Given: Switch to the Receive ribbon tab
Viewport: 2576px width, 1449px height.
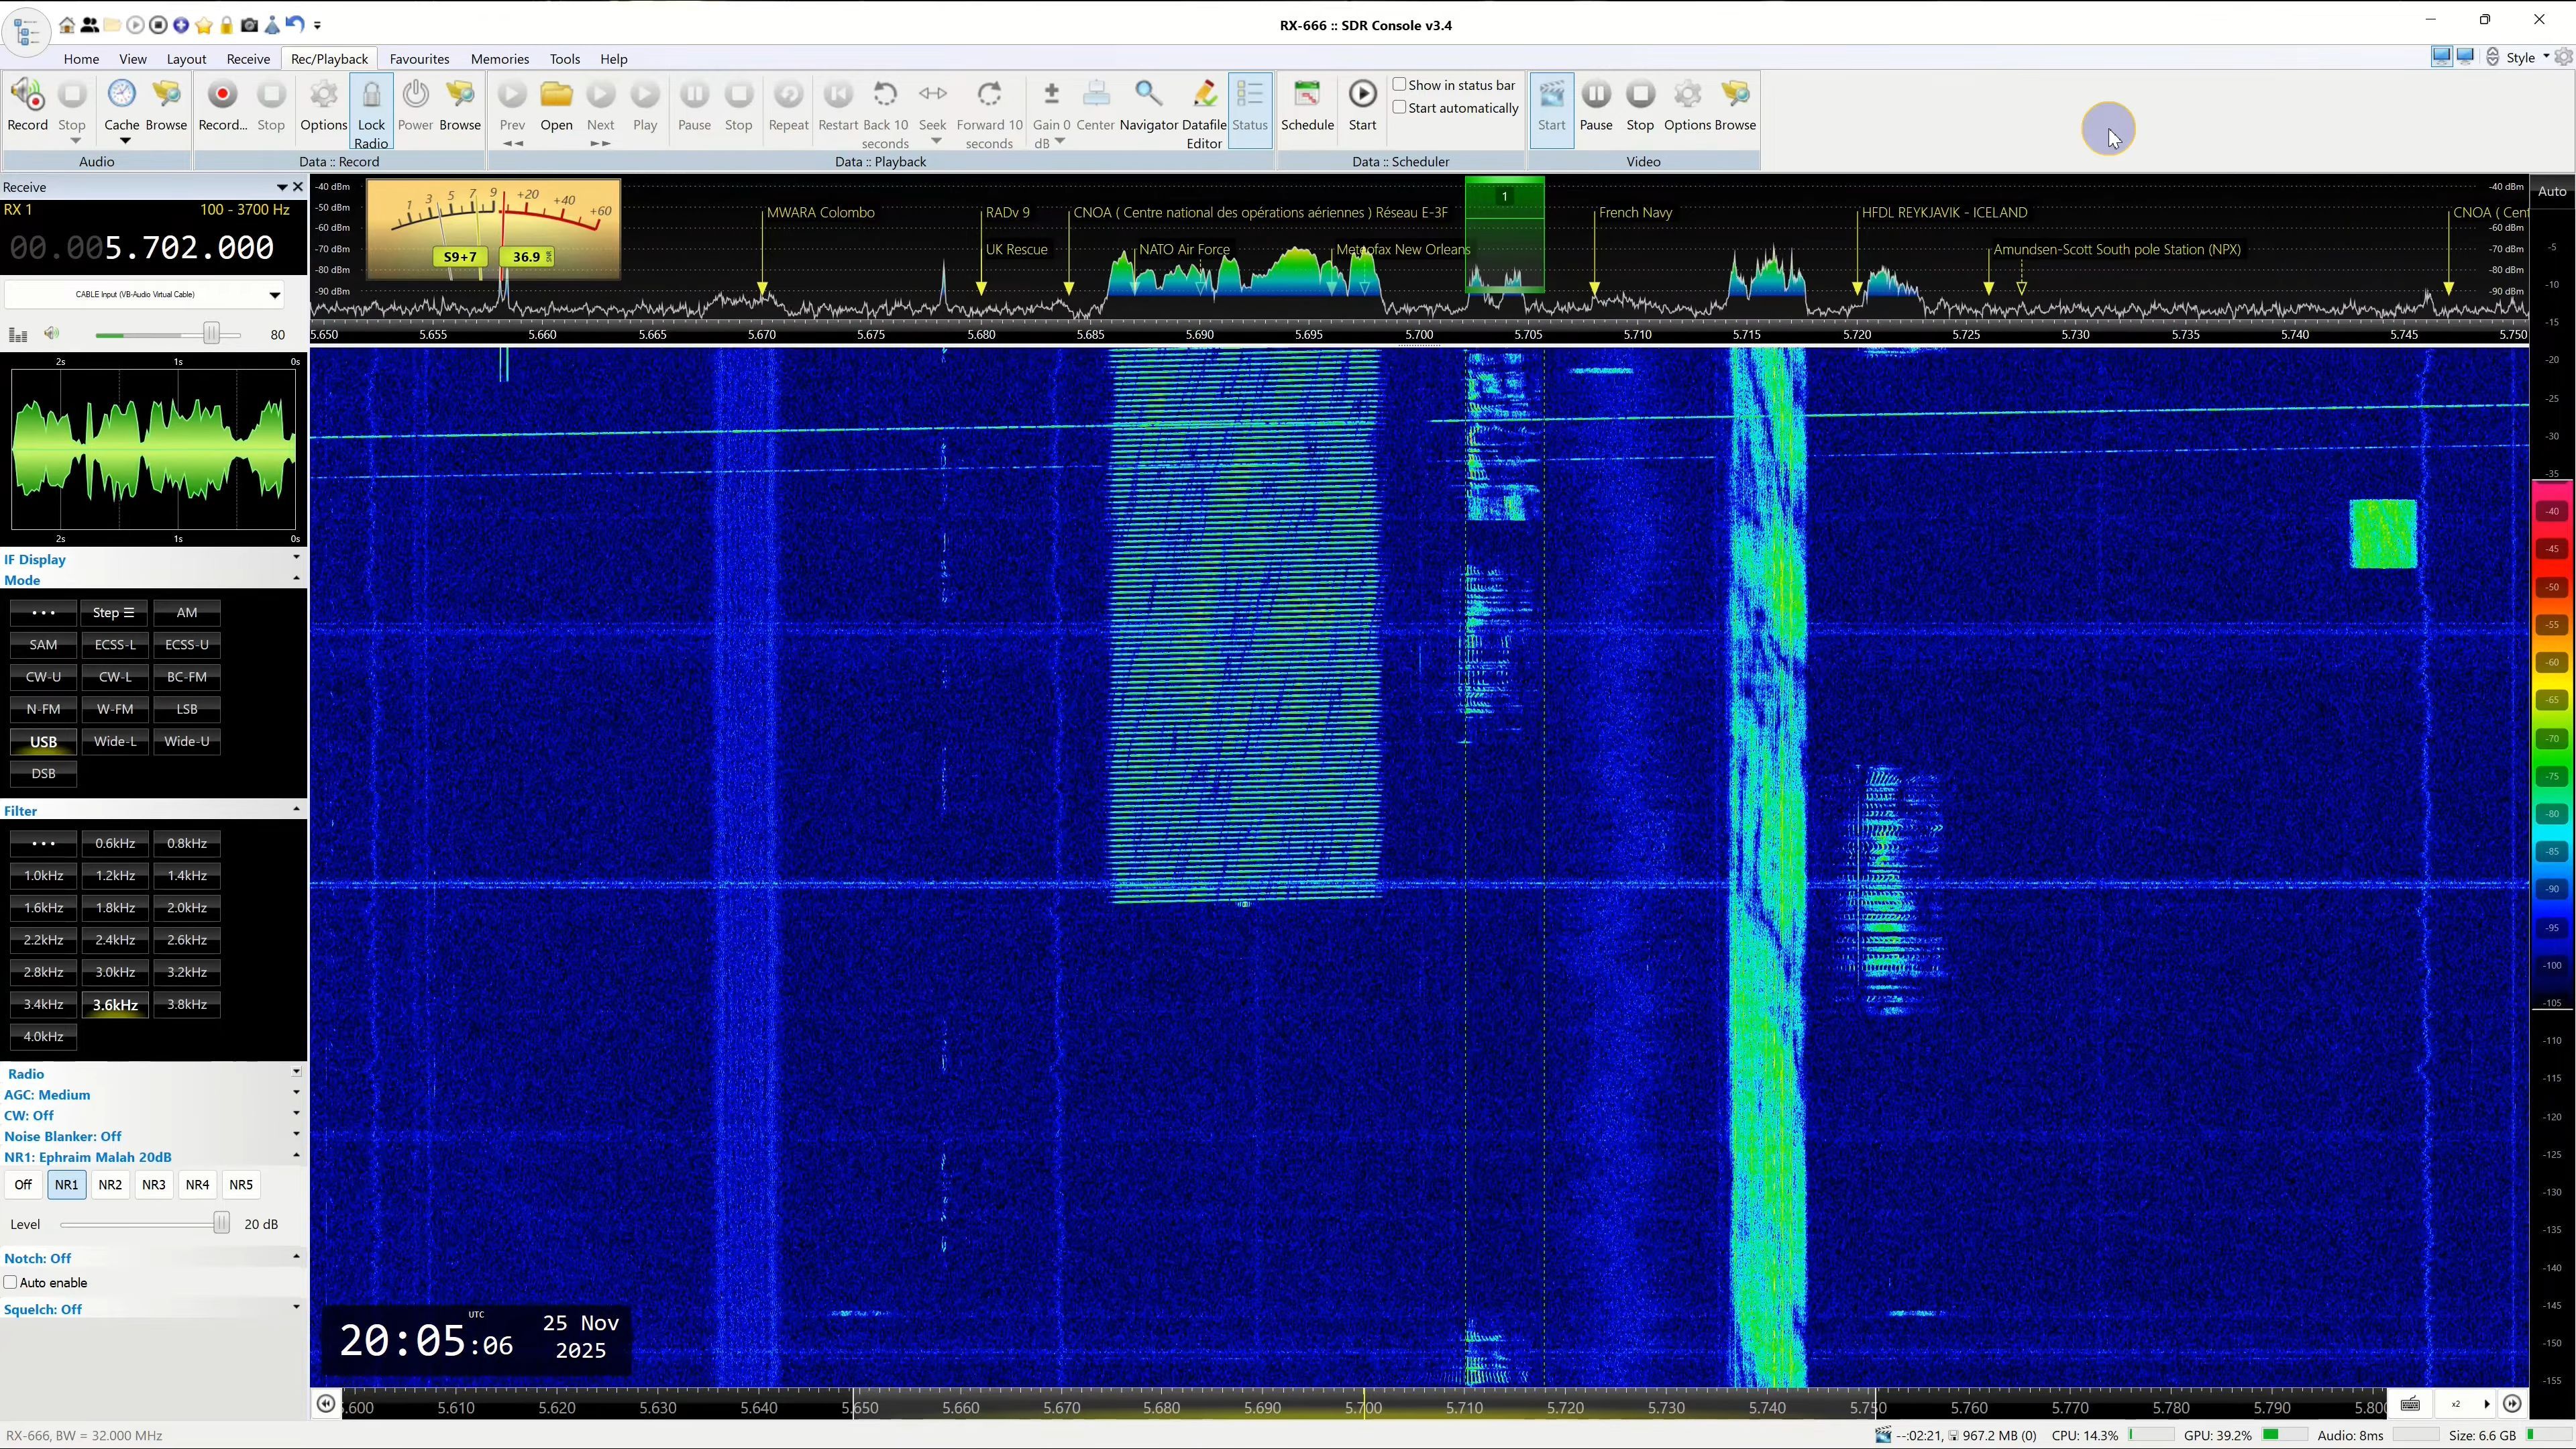Looking at the screenshot, I should (x=248, y=59).
